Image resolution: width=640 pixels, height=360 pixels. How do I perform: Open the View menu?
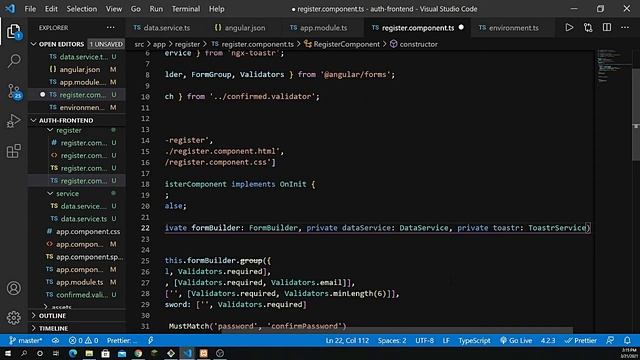click(113, 9)
